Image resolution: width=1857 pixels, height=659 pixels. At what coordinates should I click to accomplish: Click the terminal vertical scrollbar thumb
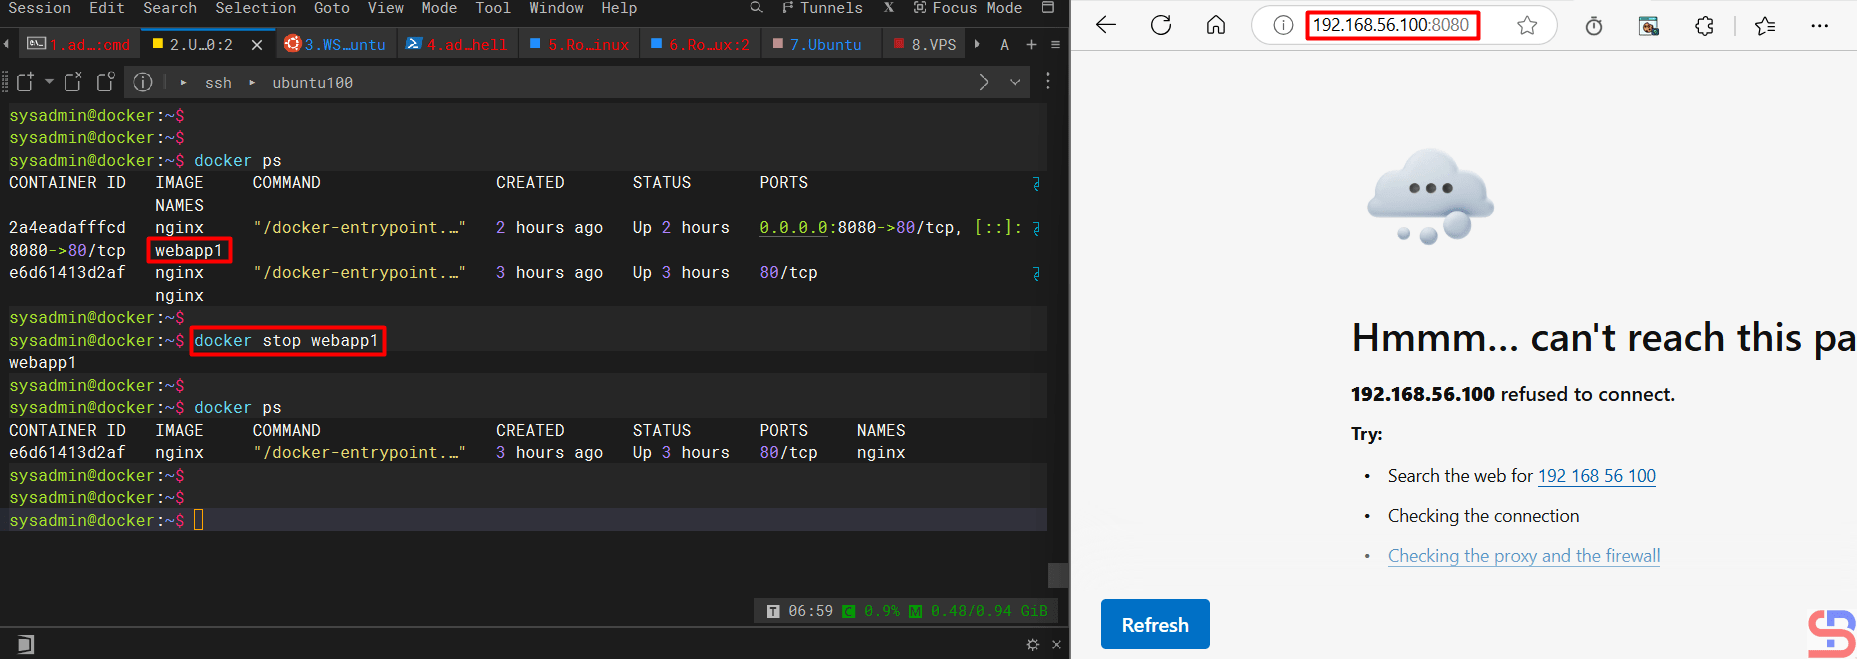[1057, 575]
